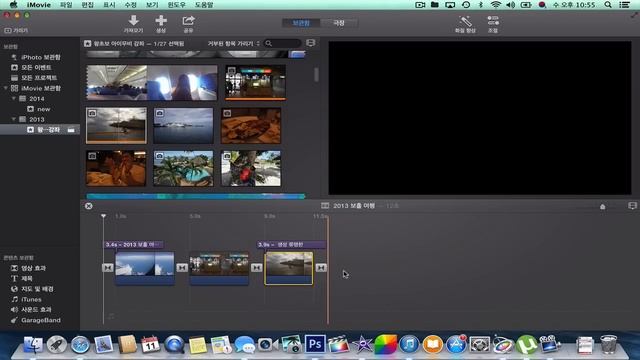Select the purple 3.9s title bar in timeline
The width and height of the screenshot is (640, 360).
pyautogui.click(x=291, y=244)
